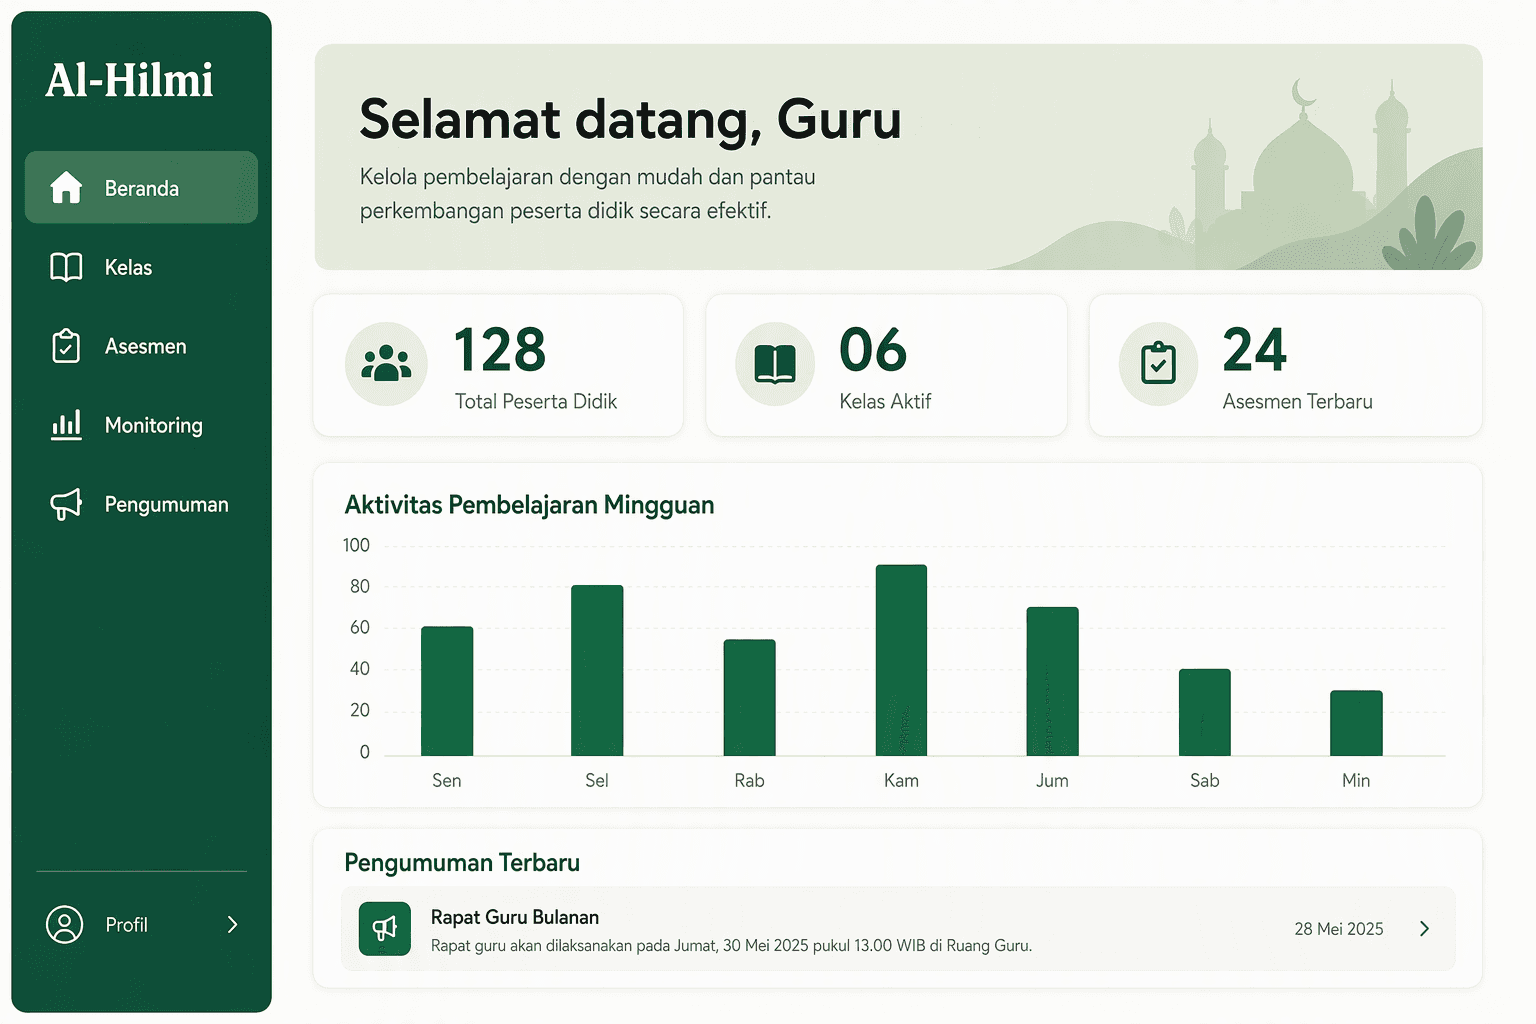Screen dimensions: 1536x1024
Task: Click the number 128 in student card
Action: pyautogui.click(x=500, y=350)
